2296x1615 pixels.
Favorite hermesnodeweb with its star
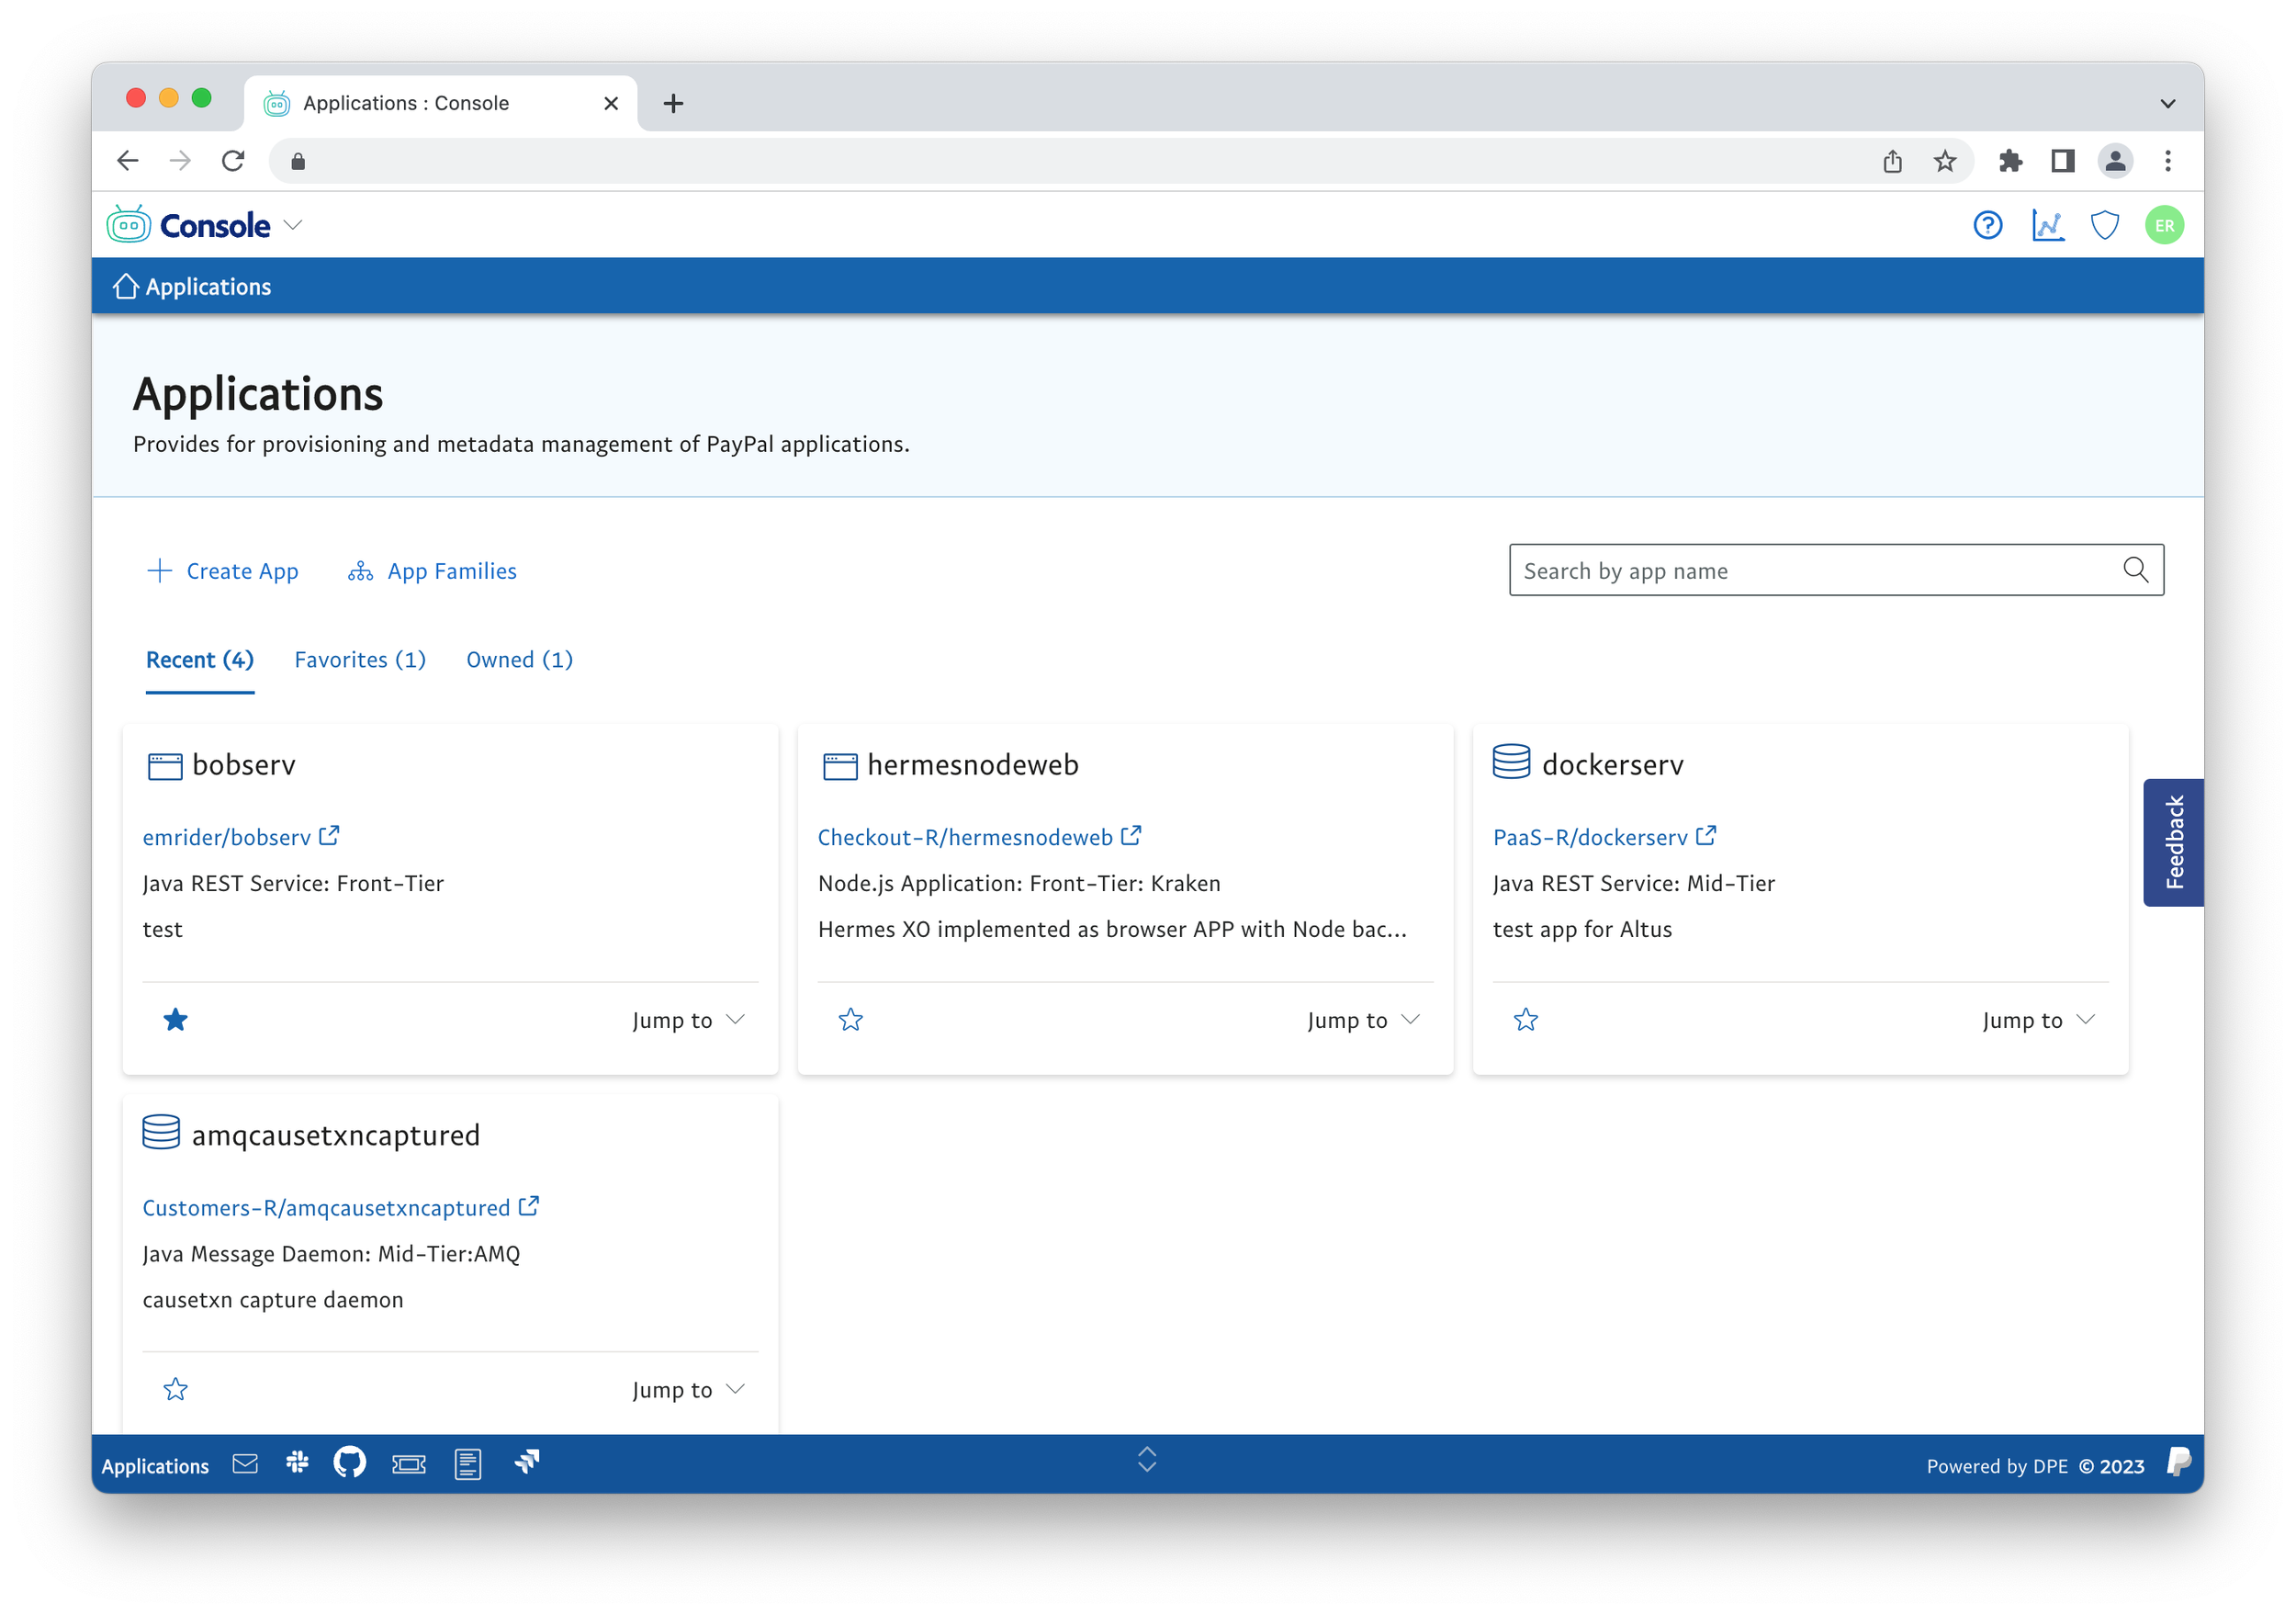click(x=851, y=1020)
